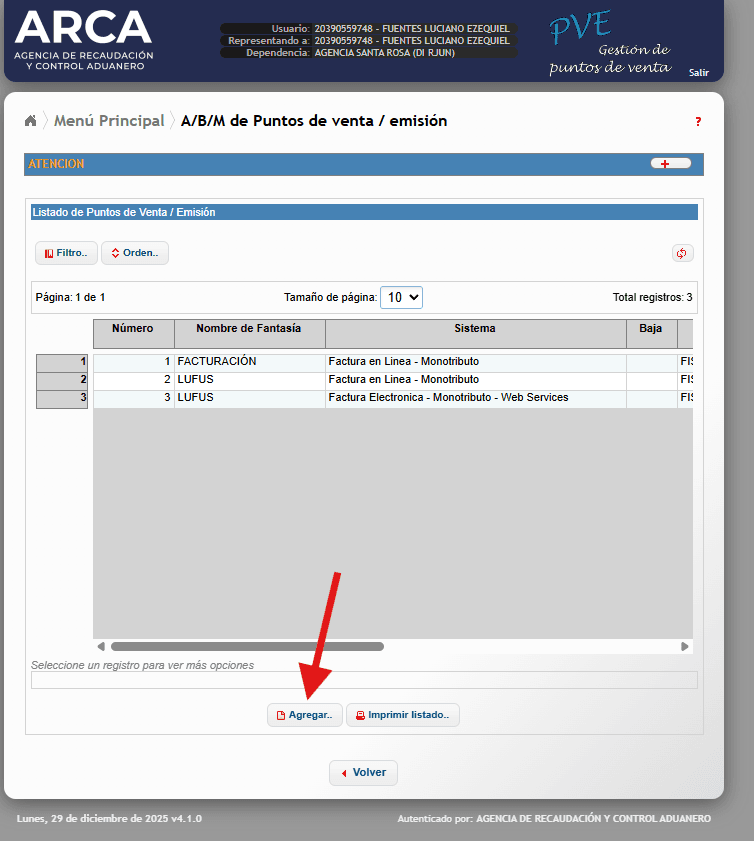
Task: Click the horizontal scrollbar right arrow
Action: [684, 647]
